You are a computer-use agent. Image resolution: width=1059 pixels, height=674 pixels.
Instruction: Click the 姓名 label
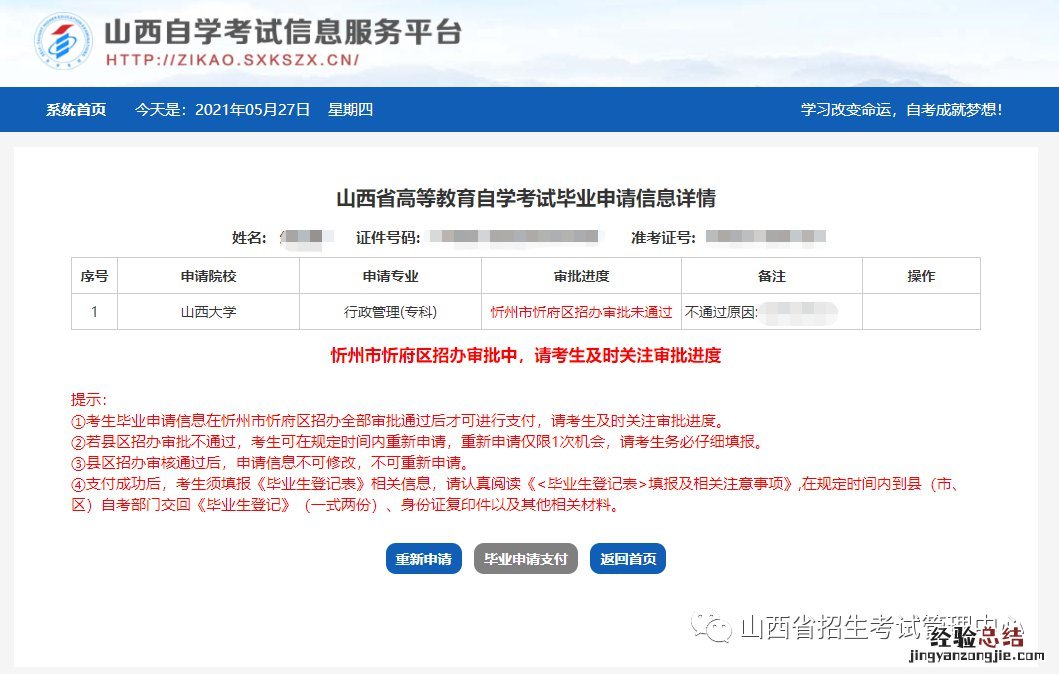[249, 238]
